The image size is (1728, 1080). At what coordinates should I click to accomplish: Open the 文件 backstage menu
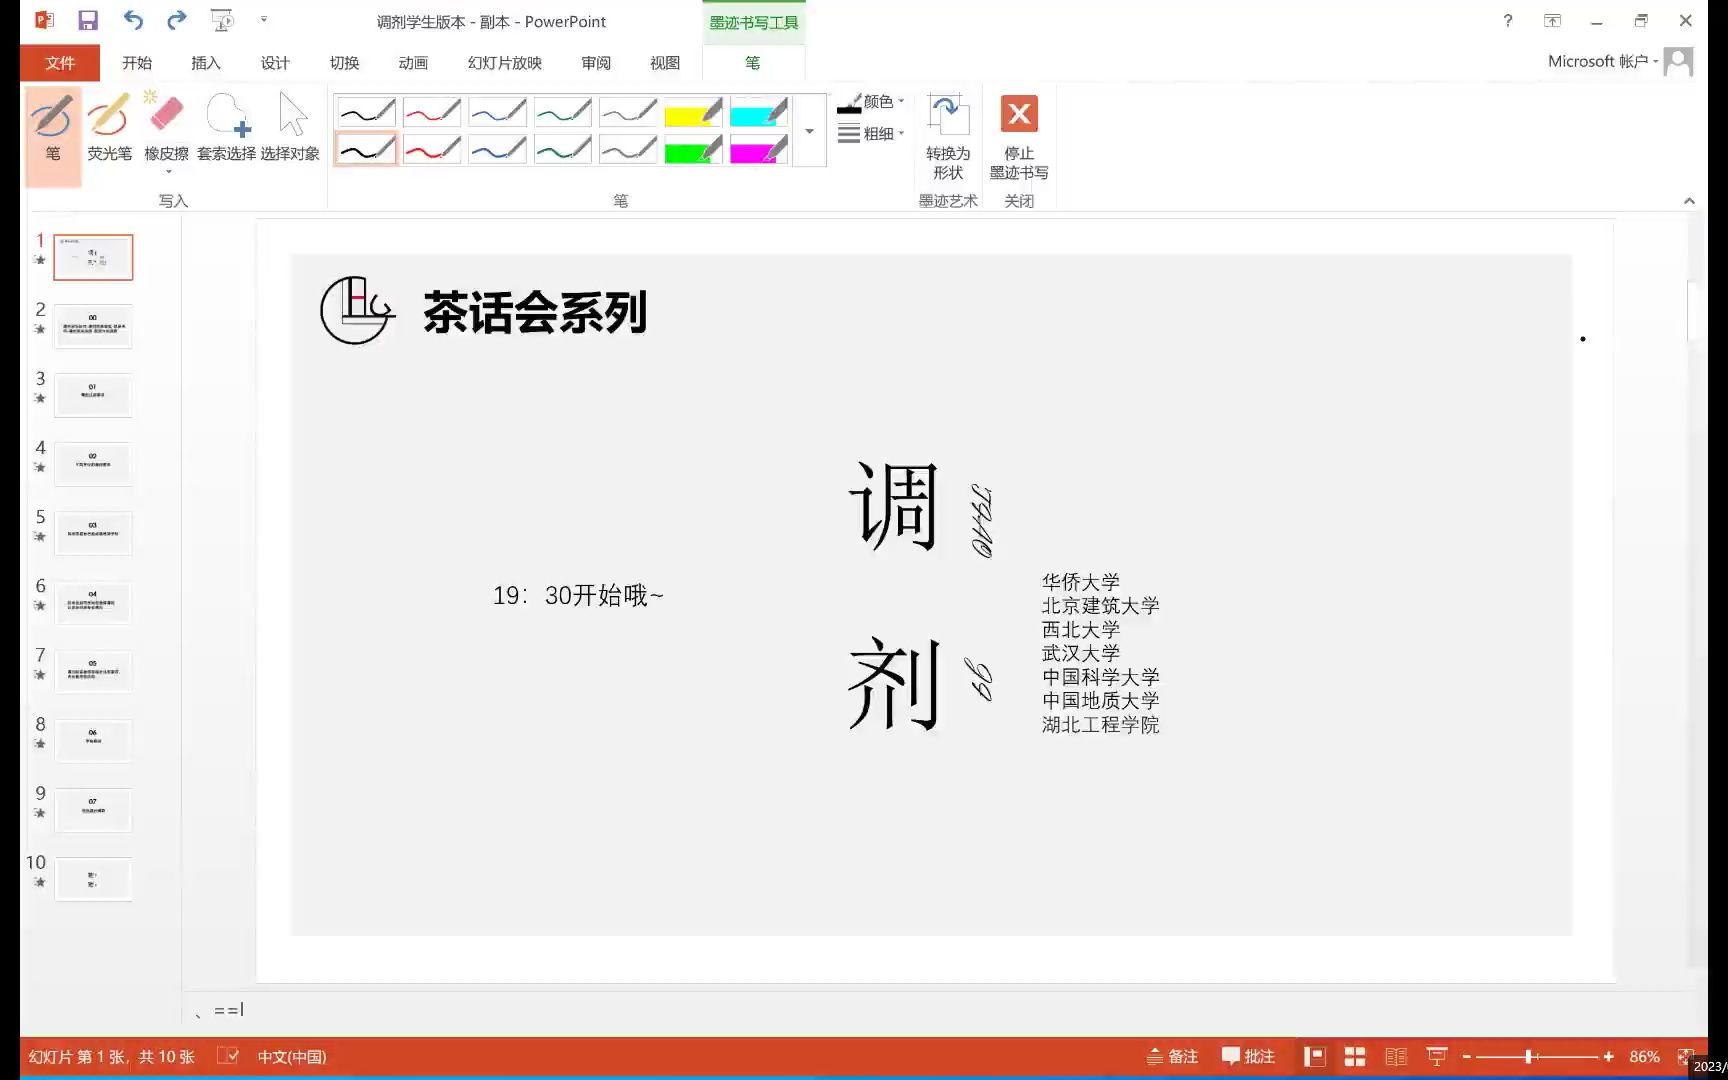pyautogui.click(x=60, y=62)
